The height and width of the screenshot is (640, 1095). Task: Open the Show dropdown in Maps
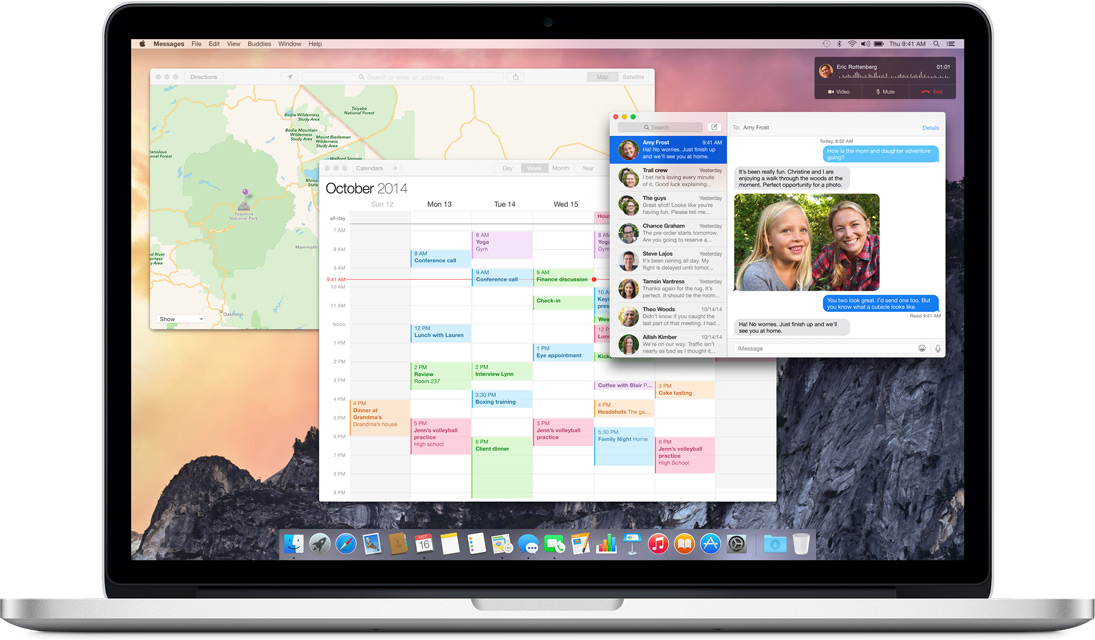tap(181, 319)
